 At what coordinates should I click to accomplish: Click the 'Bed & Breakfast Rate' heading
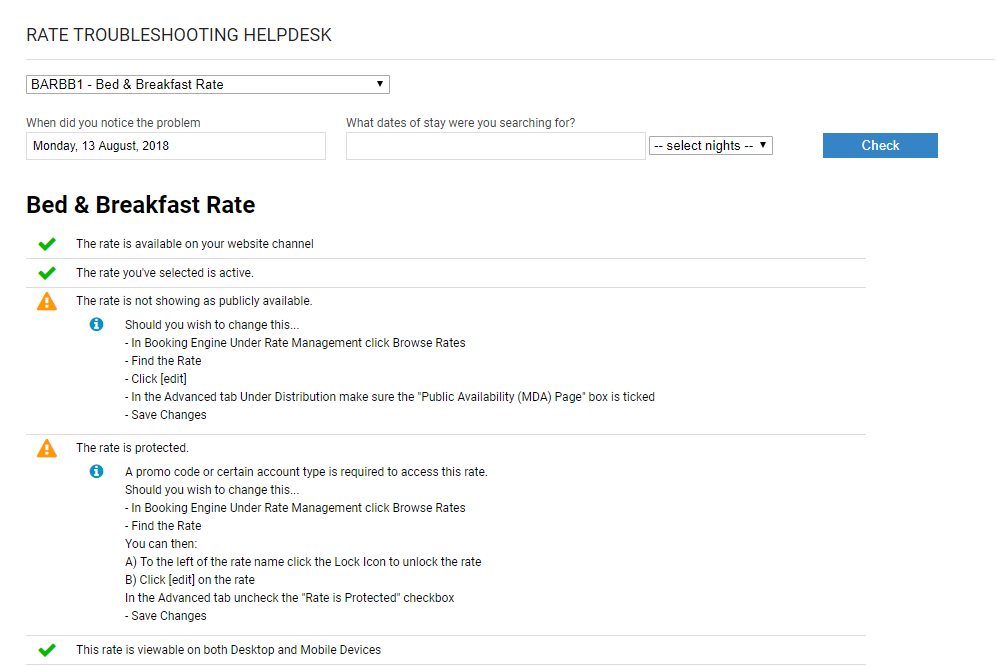(x=140, y=205)
